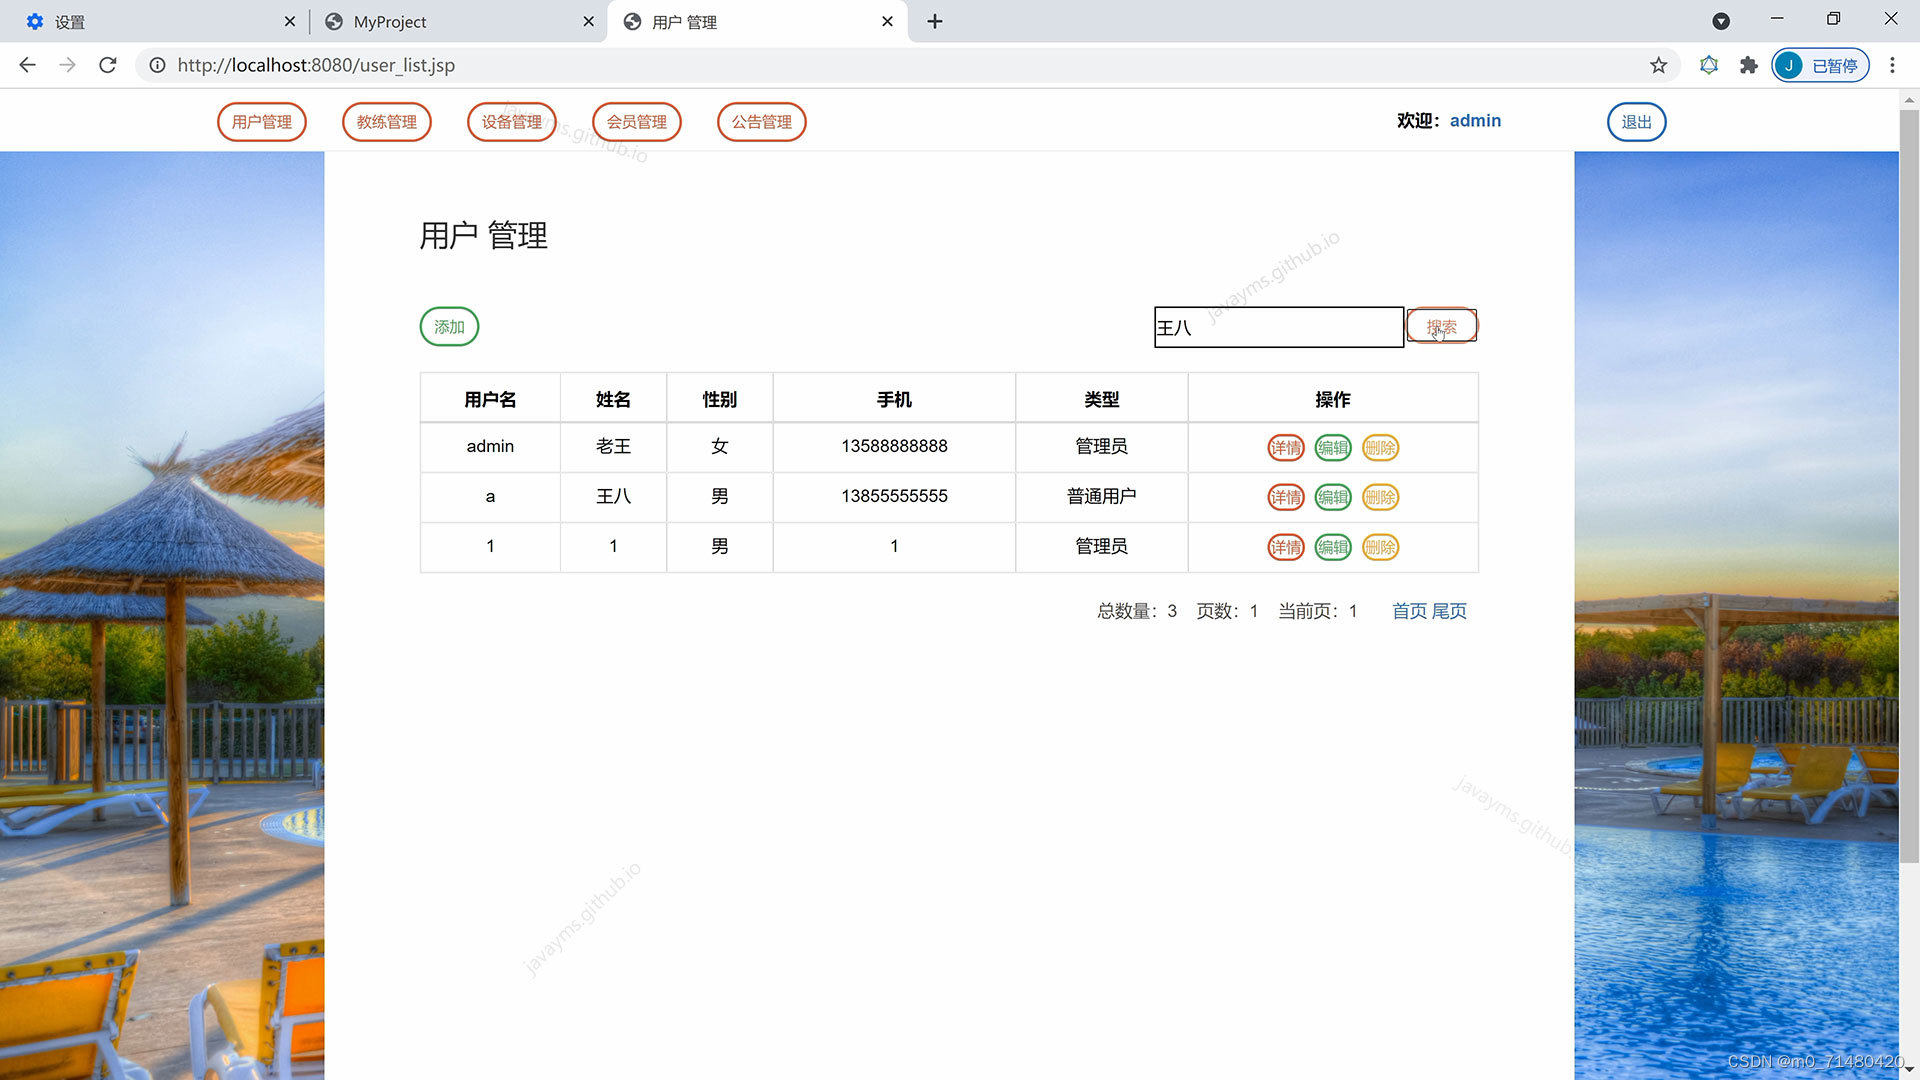This screenshot has height=1080, width=1920.
Task: Click the 手机 column header
Action: click(x=894, y=399)
